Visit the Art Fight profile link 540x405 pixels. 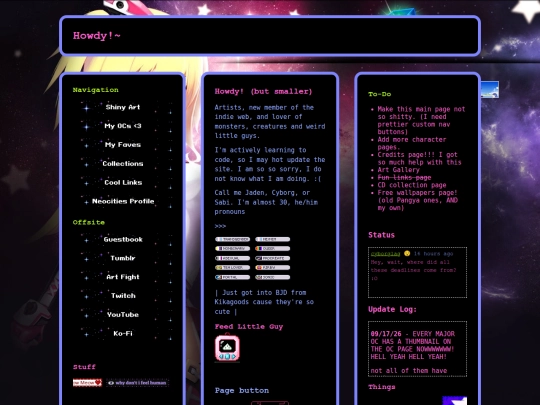click(123, 277)
